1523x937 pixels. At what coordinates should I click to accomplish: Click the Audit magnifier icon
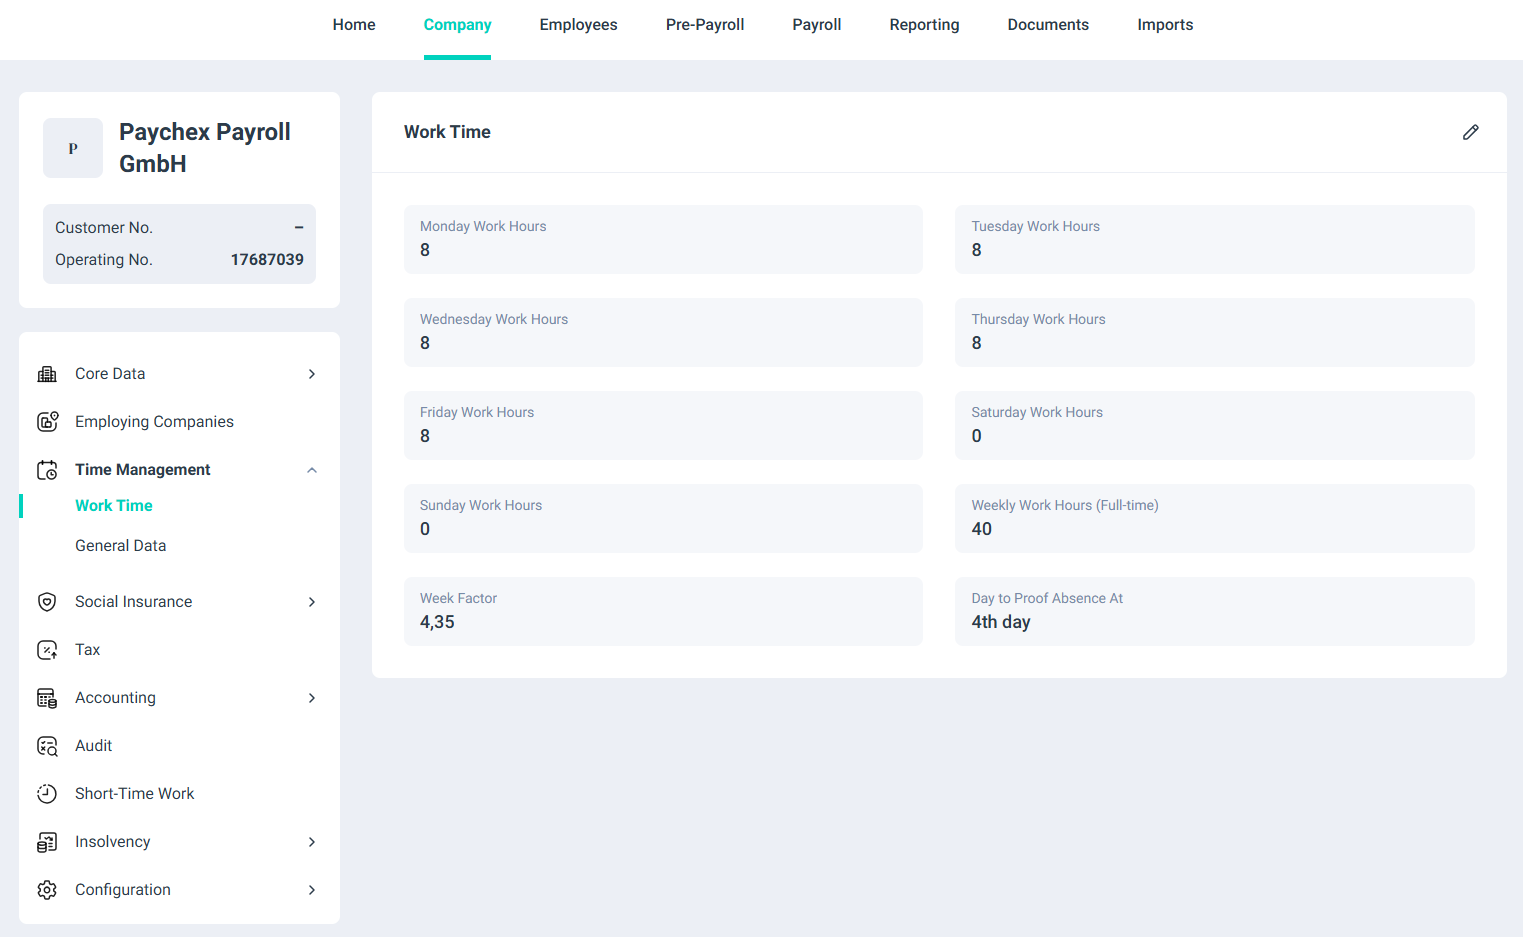(x=47, y=746)
